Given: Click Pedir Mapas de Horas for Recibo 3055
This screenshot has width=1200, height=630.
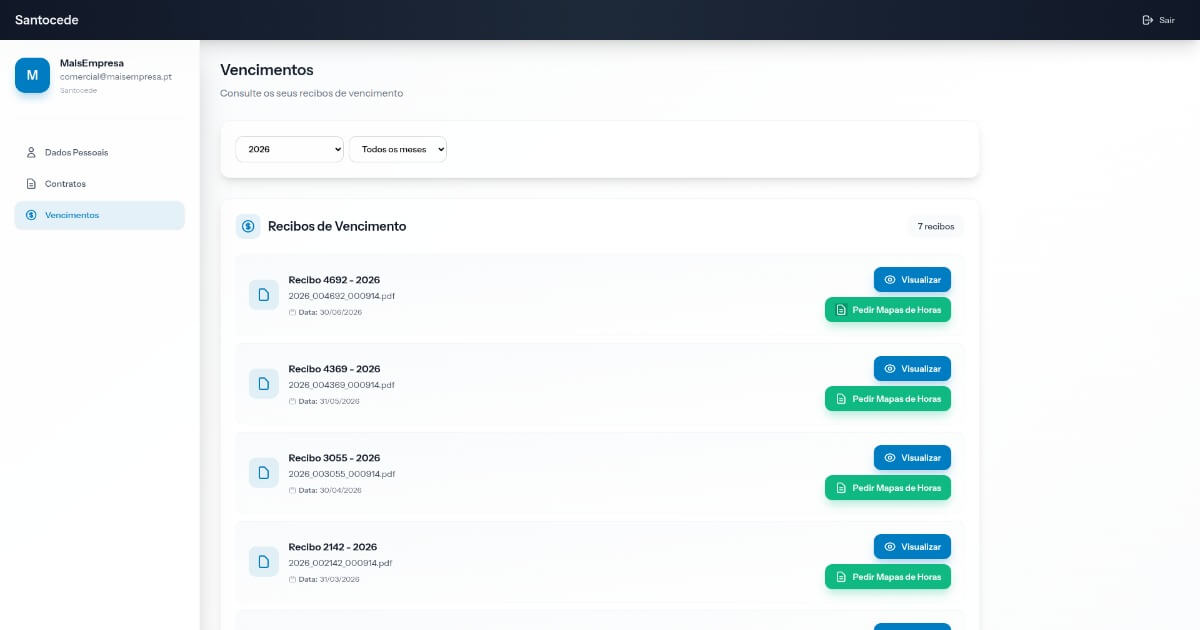Looking at the screenshot, I should point(888,488).
